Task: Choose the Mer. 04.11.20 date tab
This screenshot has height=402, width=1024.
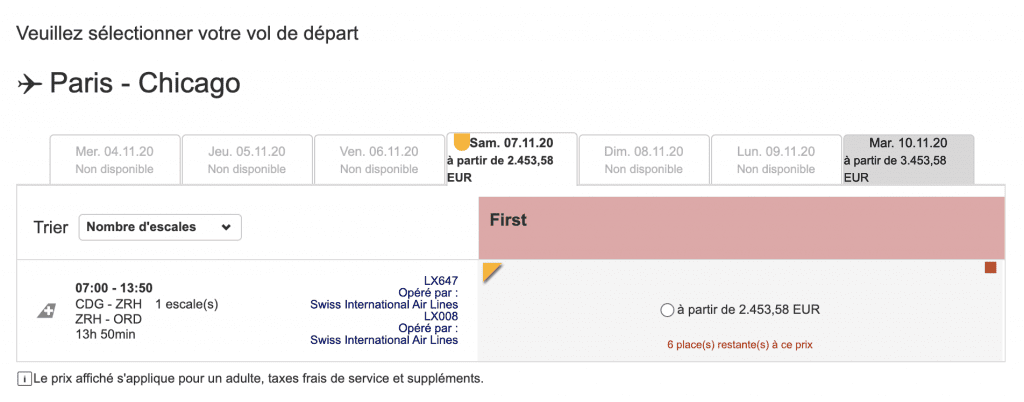Action: [x=114, y=160]
